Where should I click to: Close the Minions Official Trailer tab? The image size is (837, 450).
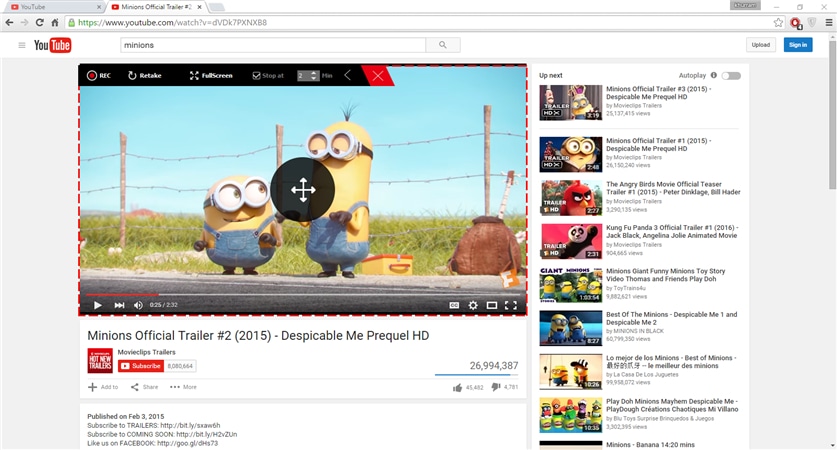point(200,7)
